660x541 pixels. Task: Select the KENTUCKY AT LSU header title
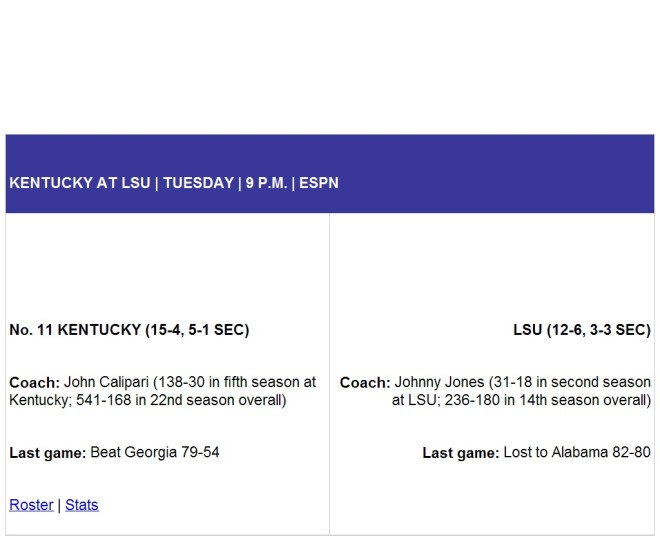(x=80, y=183)
